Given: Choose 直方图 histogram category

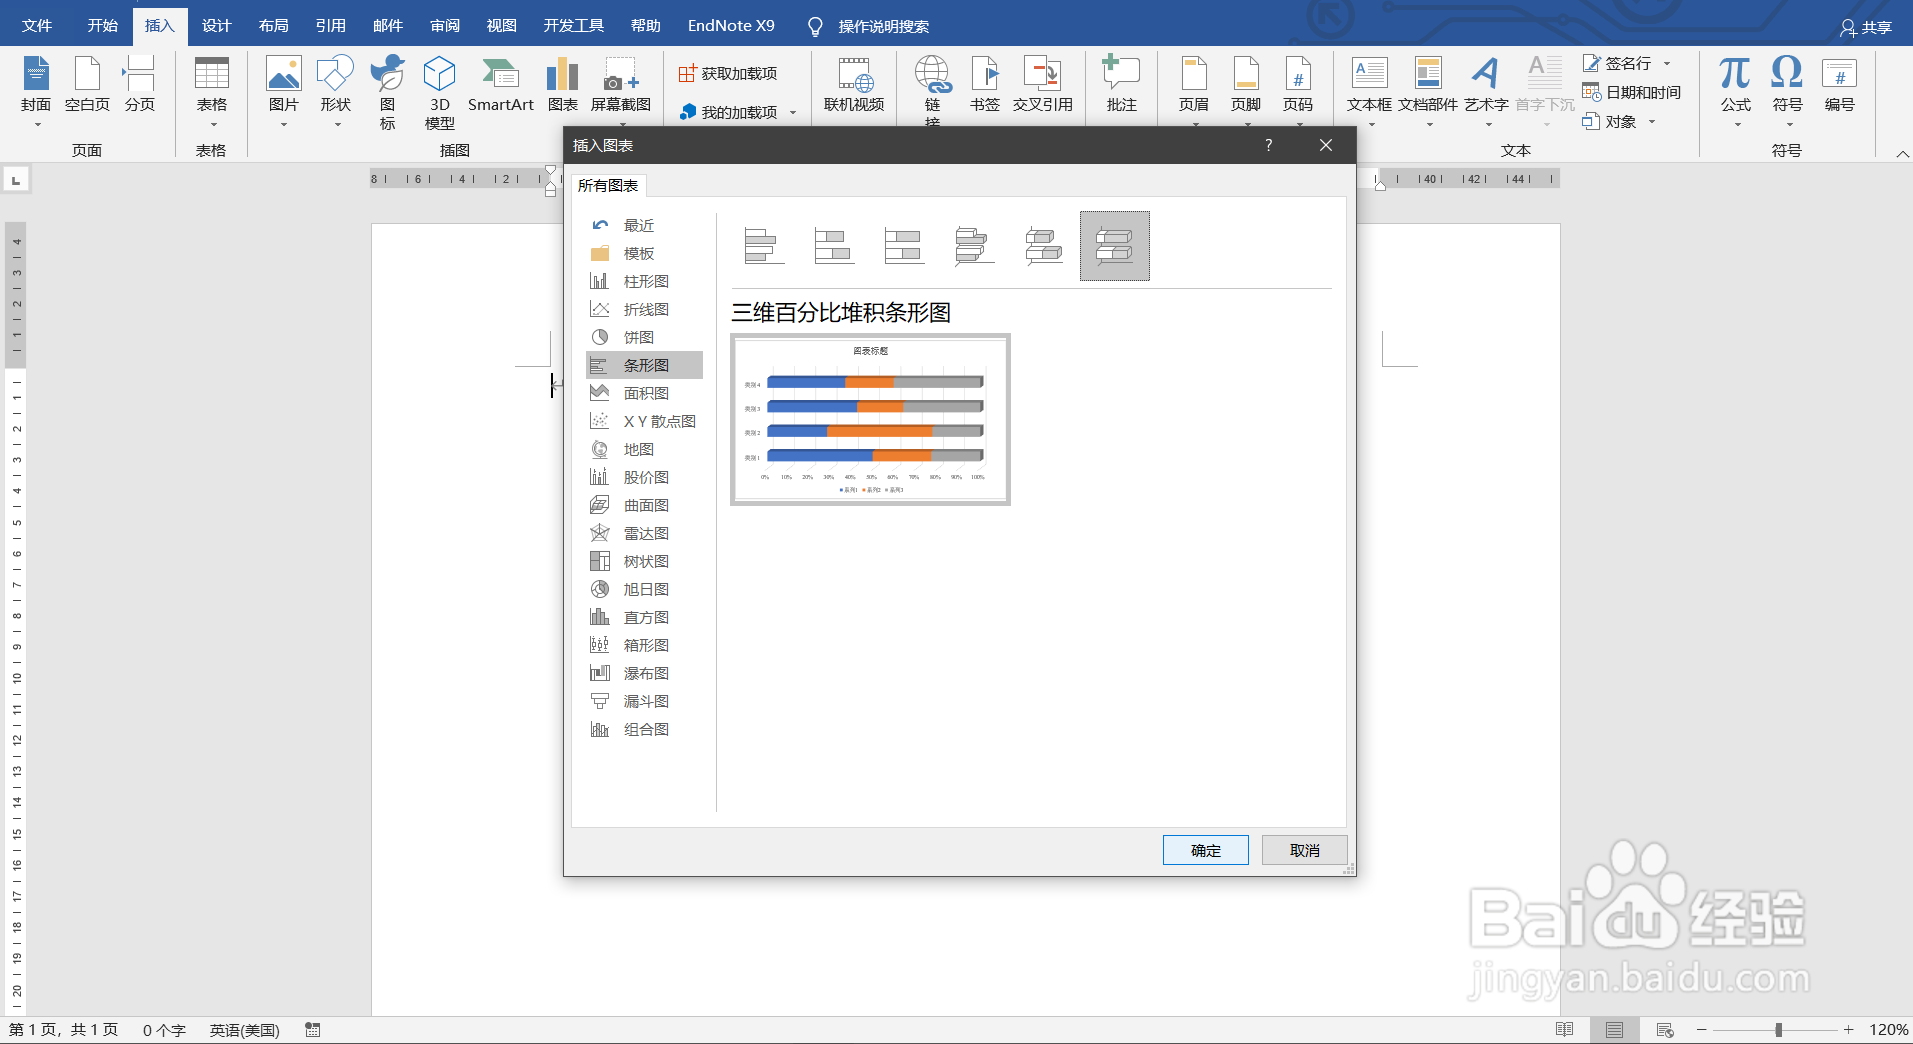Looking at the screenshot, I should pyautogui.click(x=644, y=617).
